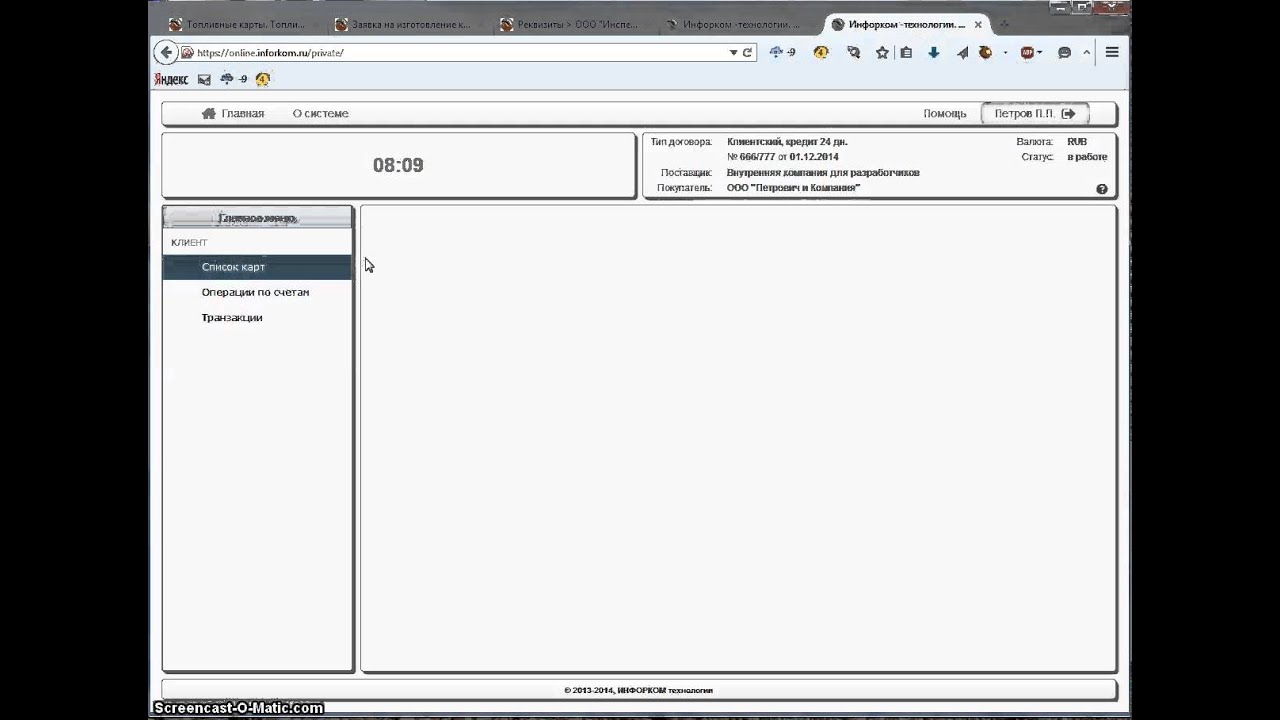Open Главная home link in site menu
The width and height of the screenshot is (1280, 720).
point(233,114)
